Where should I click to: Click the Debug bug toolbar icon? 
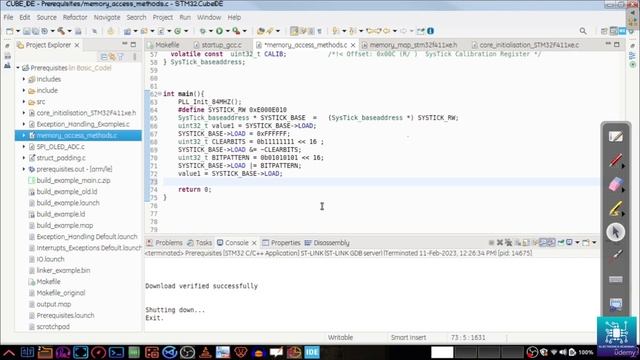pyautogui.click(x=202, y=31)
